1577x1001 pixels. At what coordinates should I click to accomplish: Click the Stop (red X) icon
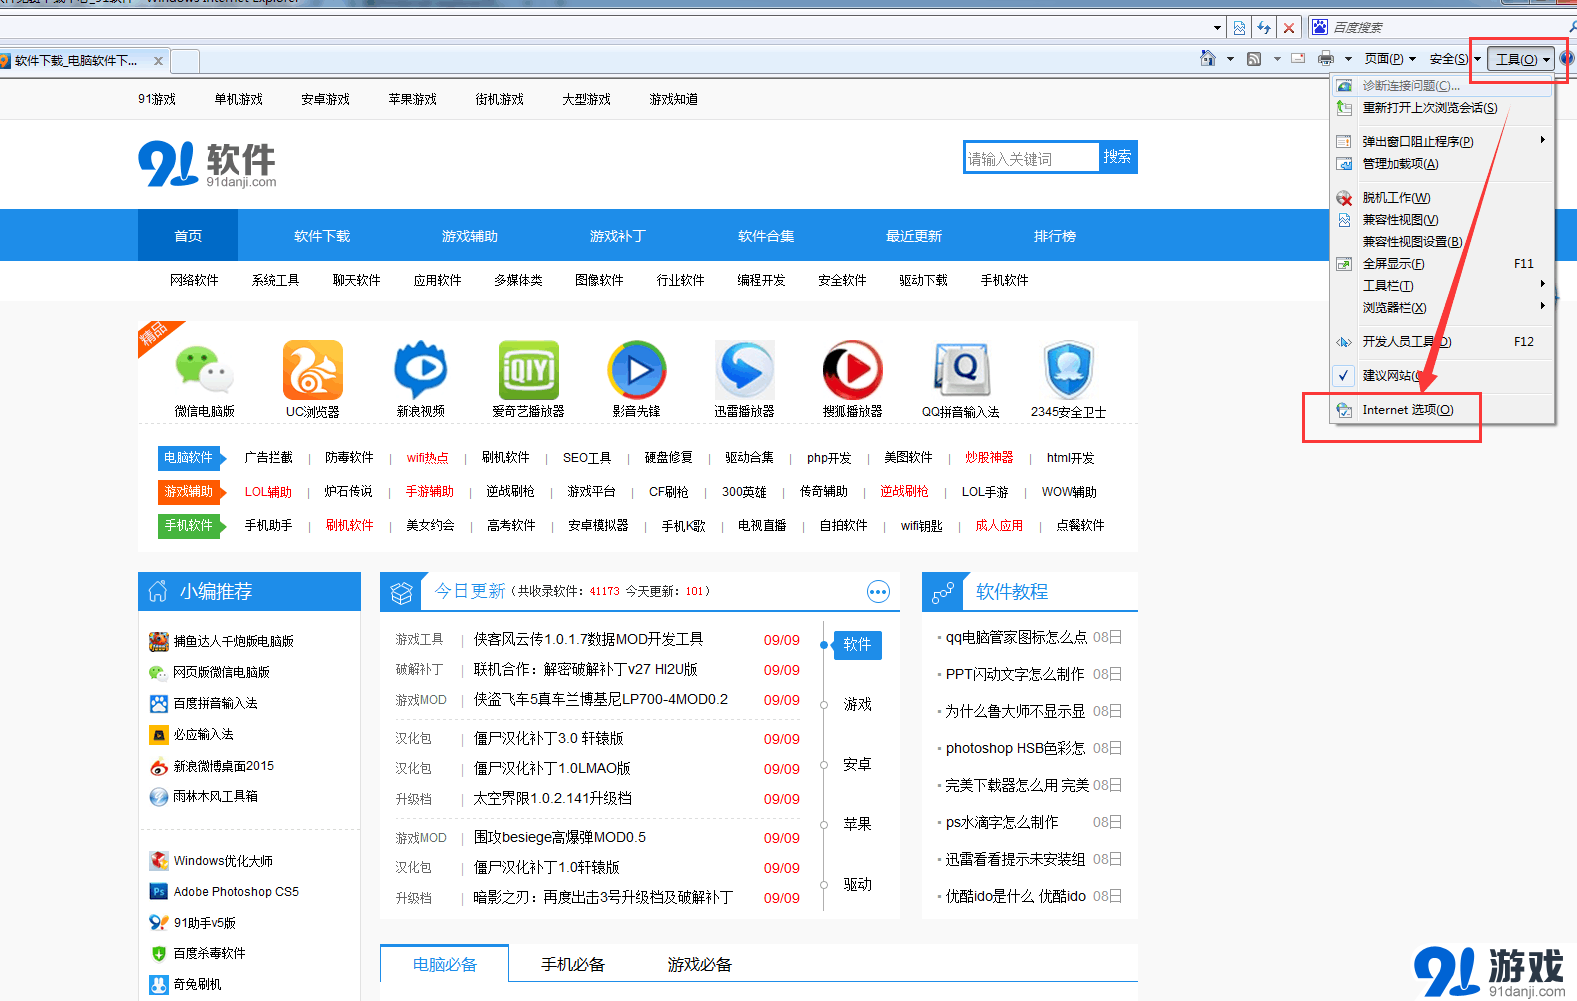point(1289,28)
